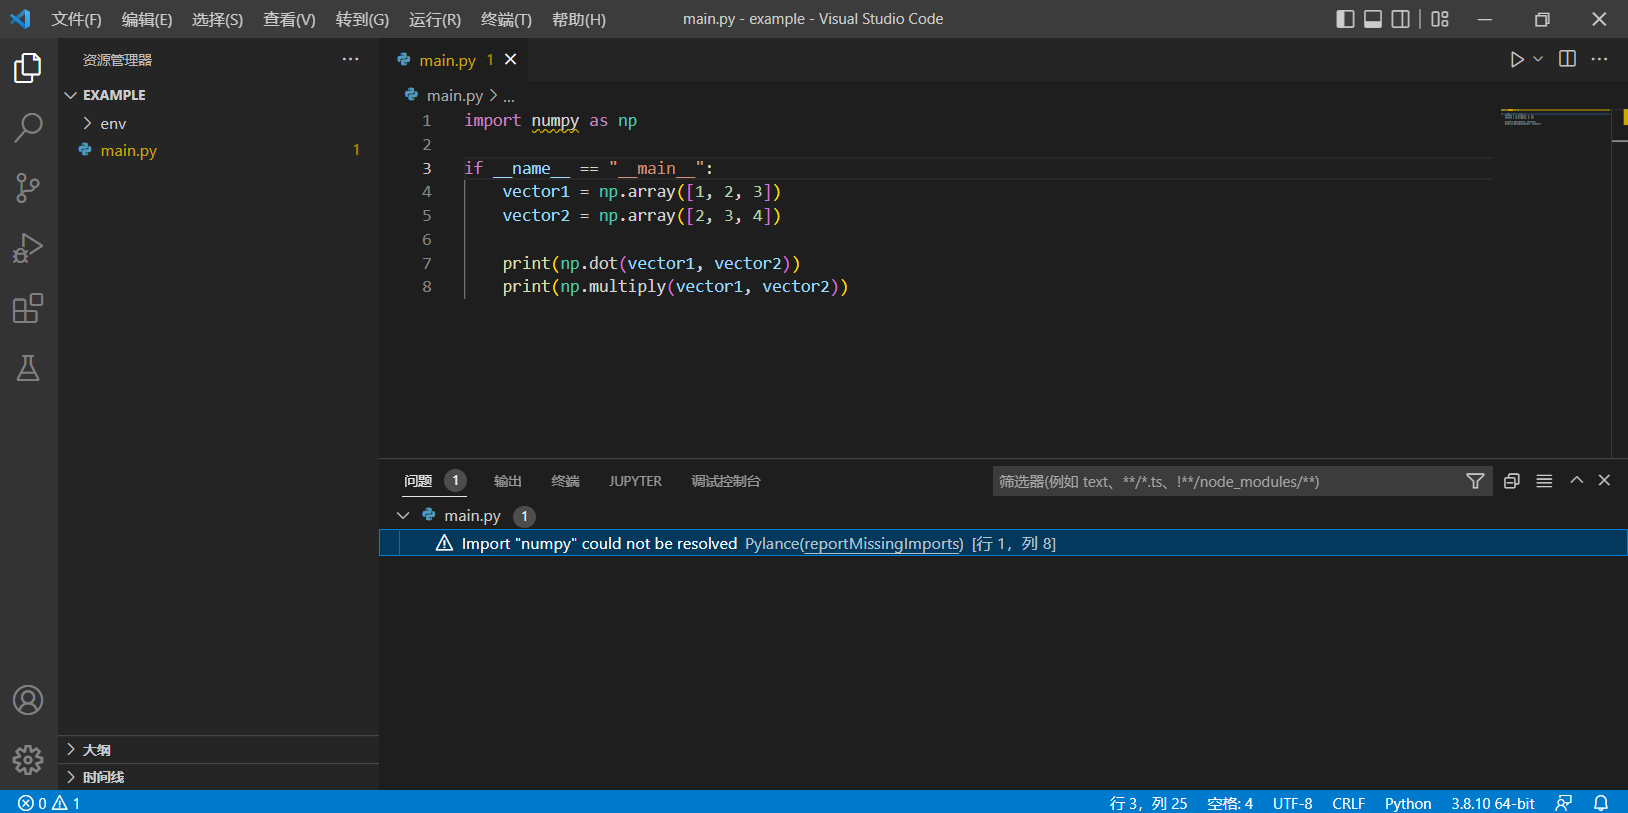Toggle table view in Problems panel

point(1544,481)
